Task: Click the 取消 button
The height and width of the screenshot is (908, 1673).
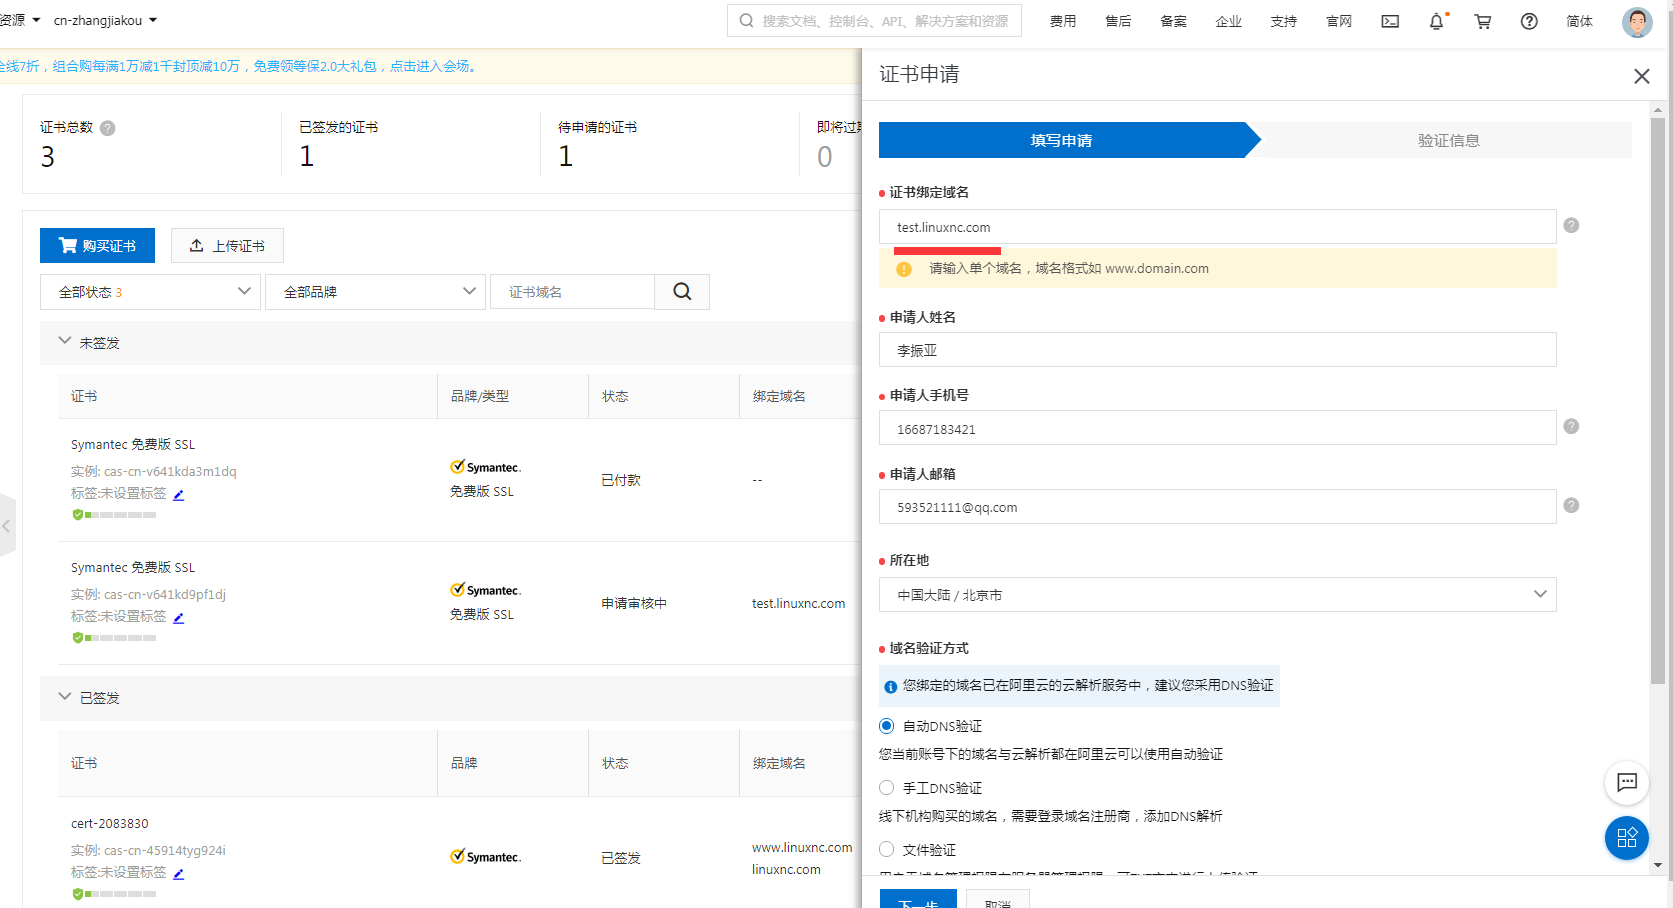Action: click(x=998, y=899)
